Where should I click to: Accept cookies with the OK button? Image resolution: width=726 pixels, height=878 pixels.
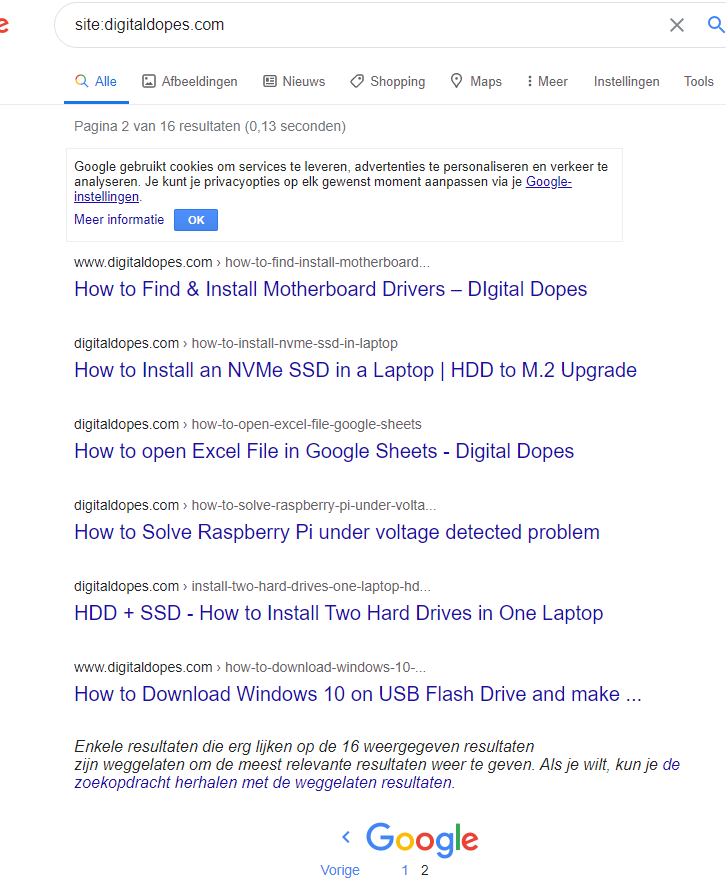(196, 220)
